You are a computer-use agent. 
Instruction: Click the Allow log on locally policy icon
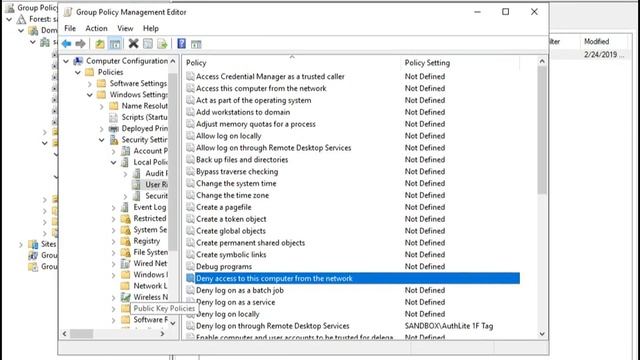tap(190, 136)
